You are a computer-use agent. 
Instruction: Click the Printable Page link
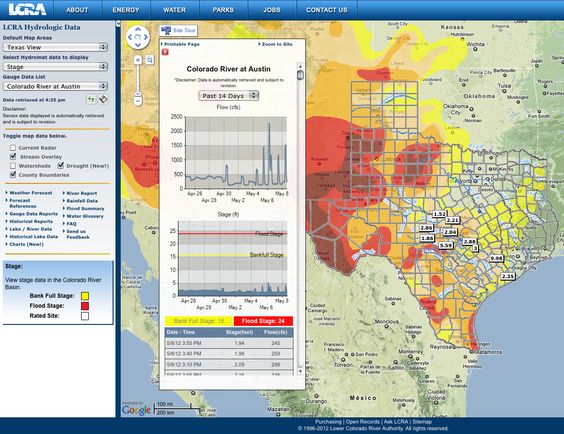(182, 44)
